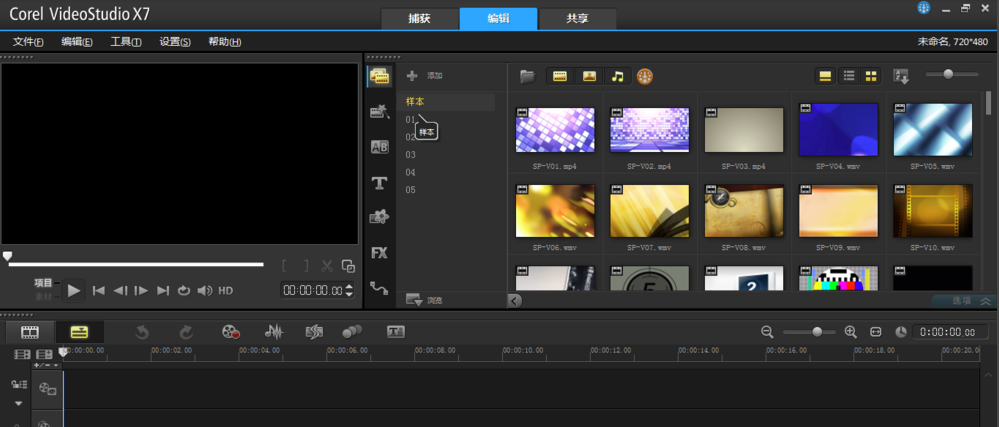Toggle show photos filter

[589, 76]
